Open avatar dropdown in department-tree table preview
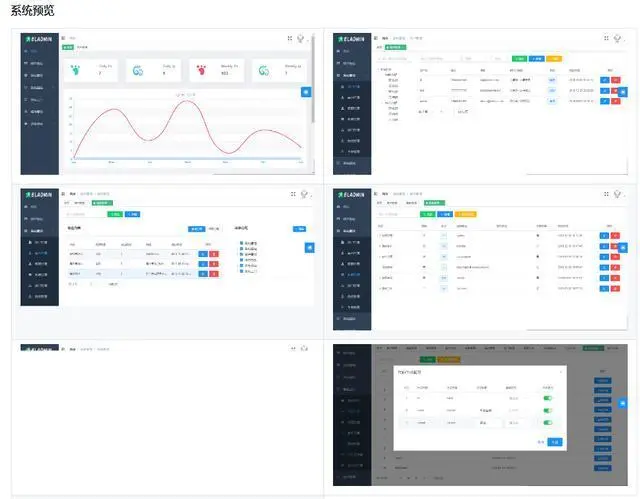This screenshot has width=640, height=499. [617, 38]
